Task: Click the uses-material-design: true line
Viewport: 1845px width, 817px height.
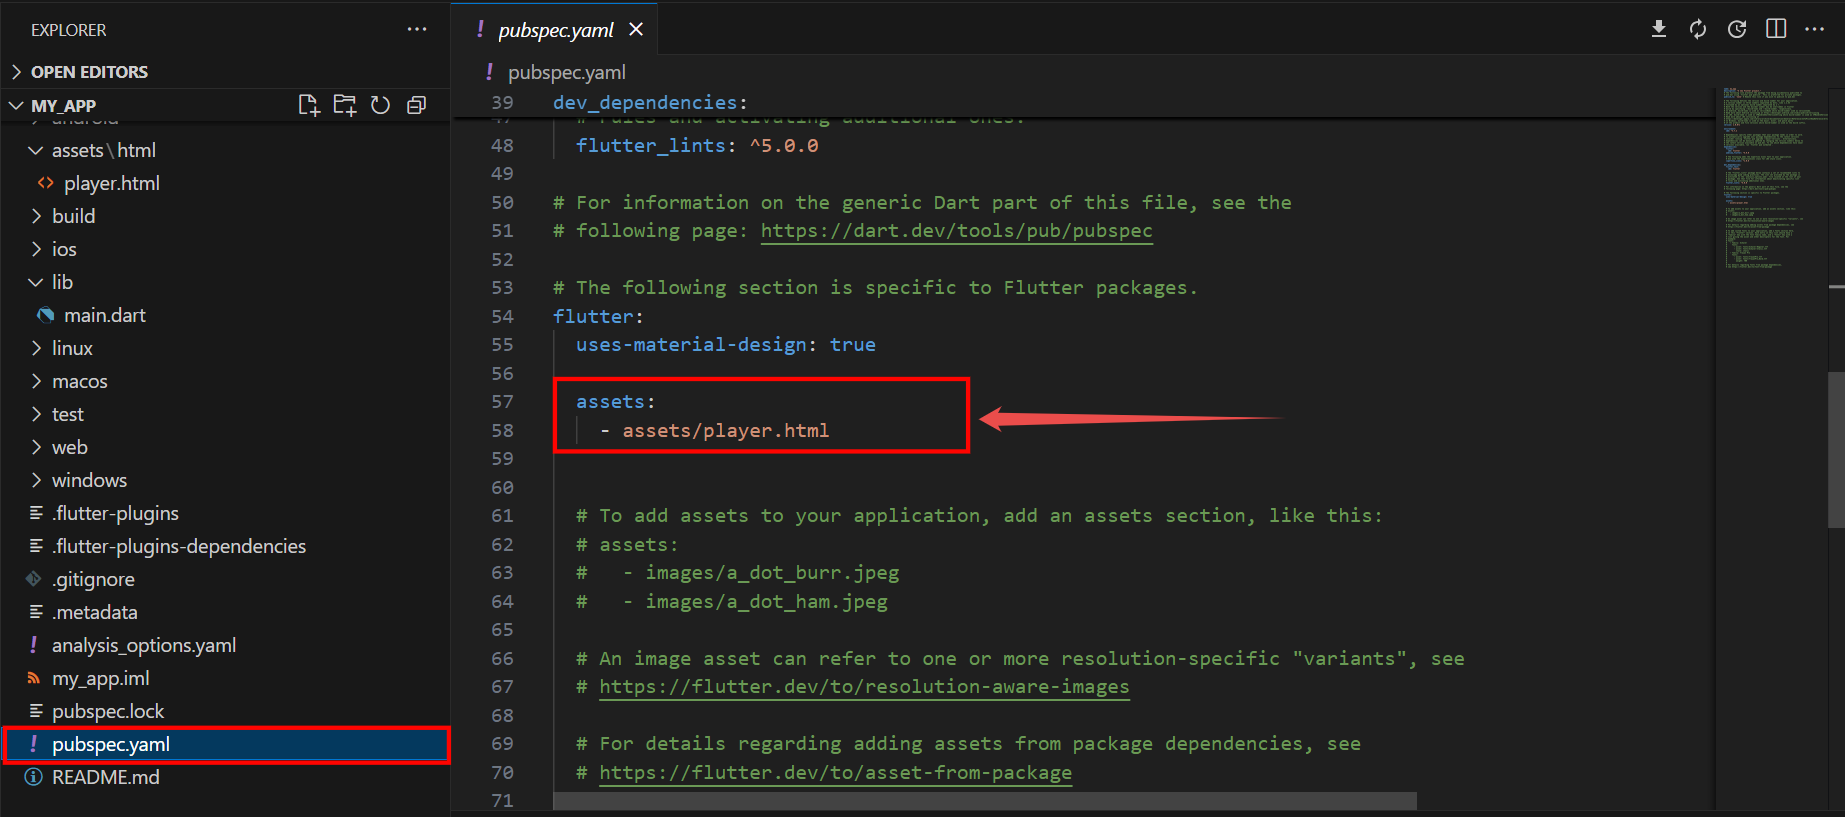Action: (725, 345)
